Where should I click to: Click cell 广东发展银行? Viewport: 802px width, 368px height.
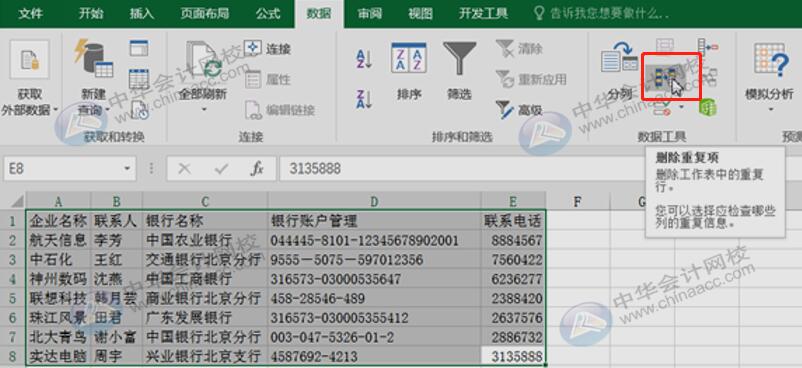click(205, 318)
